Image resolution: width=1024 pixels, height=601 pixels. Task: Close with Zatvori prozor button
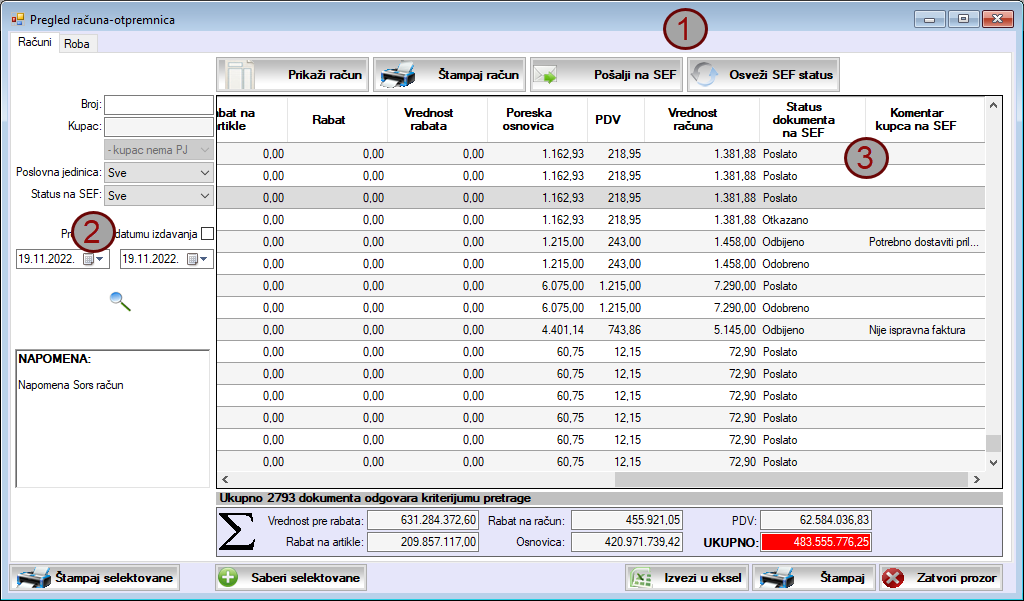tap(941, 577)
